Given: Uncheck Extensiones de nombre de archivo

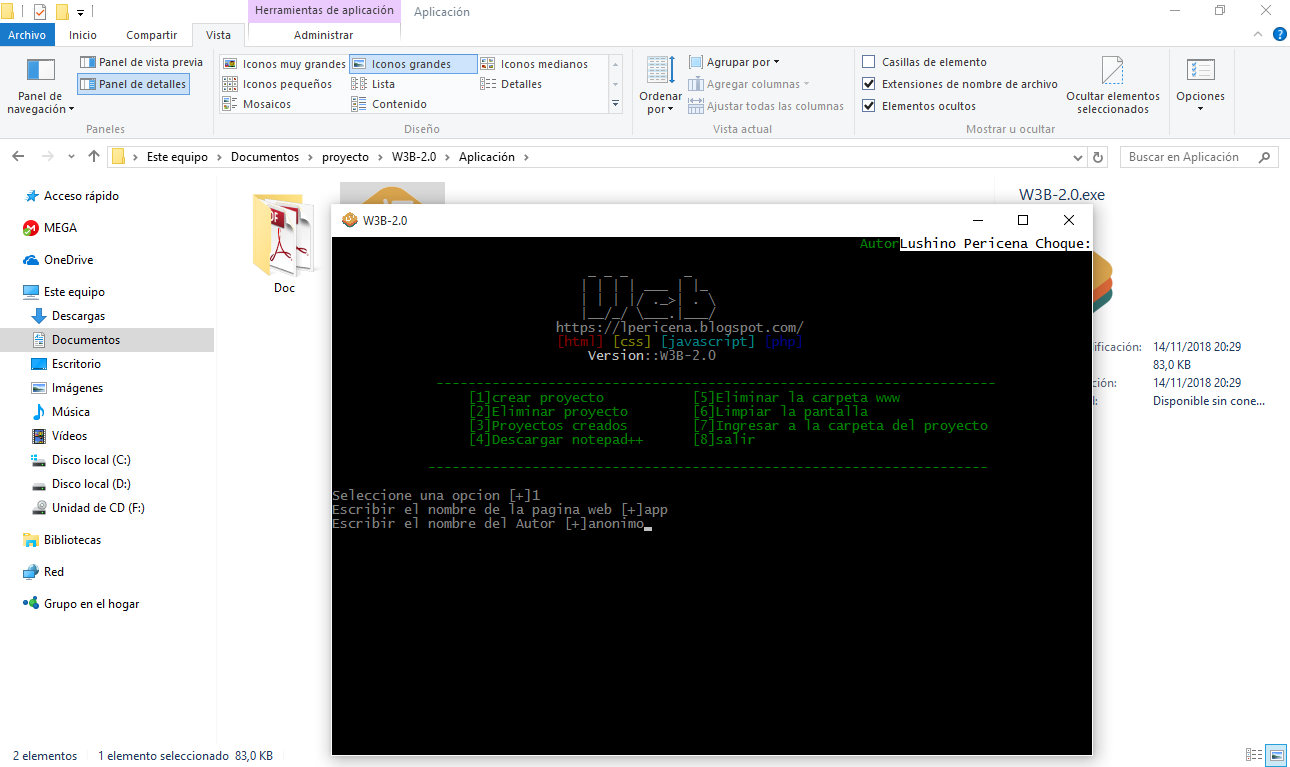Looking at the screenshot, I should [869, 84].
